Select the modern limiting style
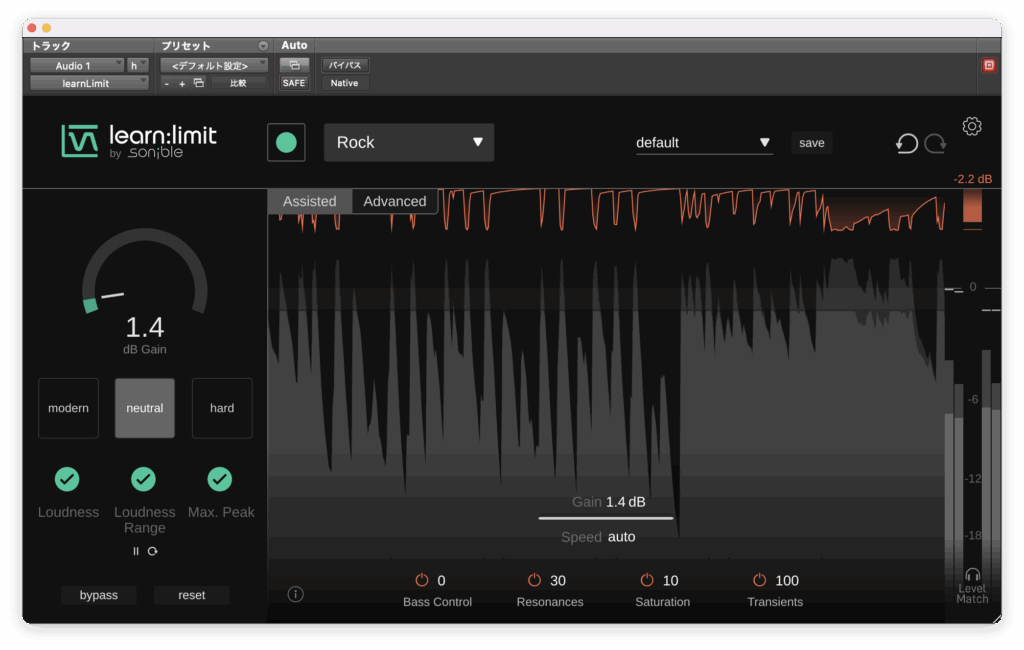Screen dimensions: 1024x650 tap(69, 408)
